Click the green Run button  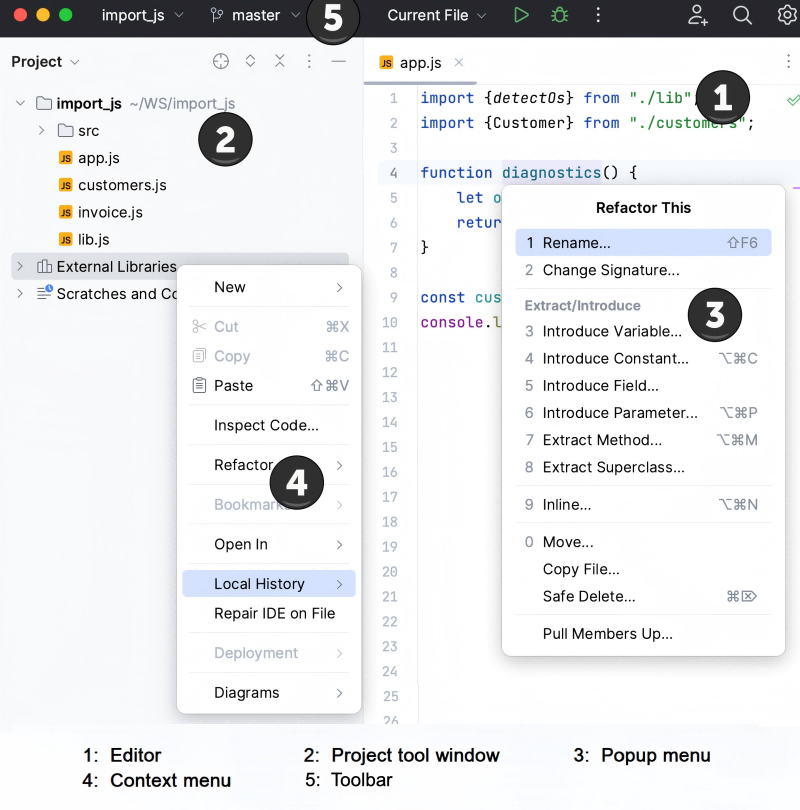[521, 15]
